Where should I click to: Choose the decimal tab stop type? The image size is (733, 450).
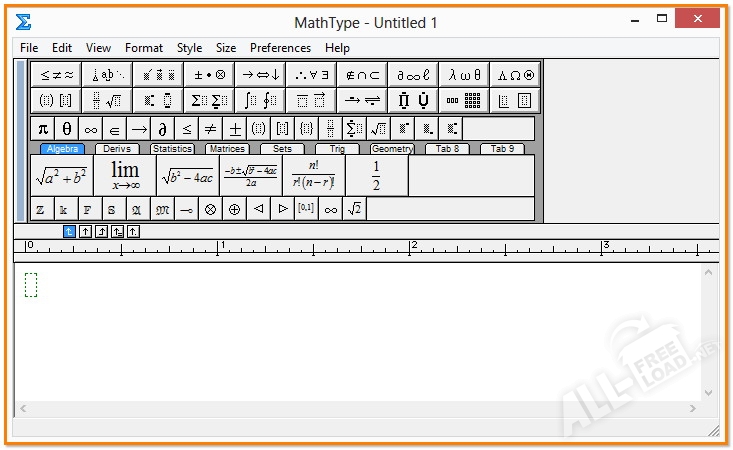(x=133, y=232)
